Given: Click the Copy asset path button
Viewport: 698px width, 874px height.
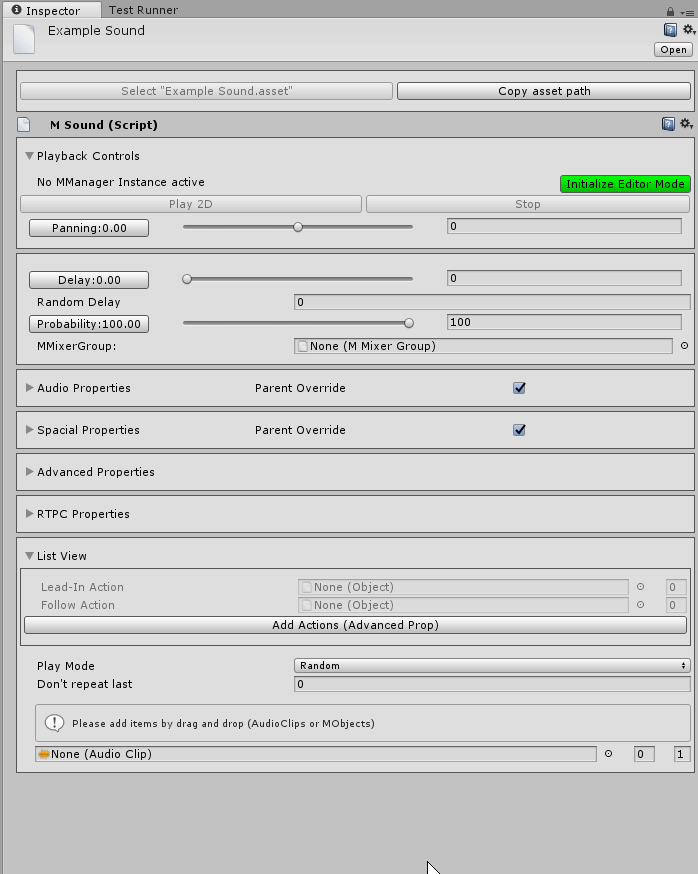Looking at the screenshot, I should (x=544, y=91).
